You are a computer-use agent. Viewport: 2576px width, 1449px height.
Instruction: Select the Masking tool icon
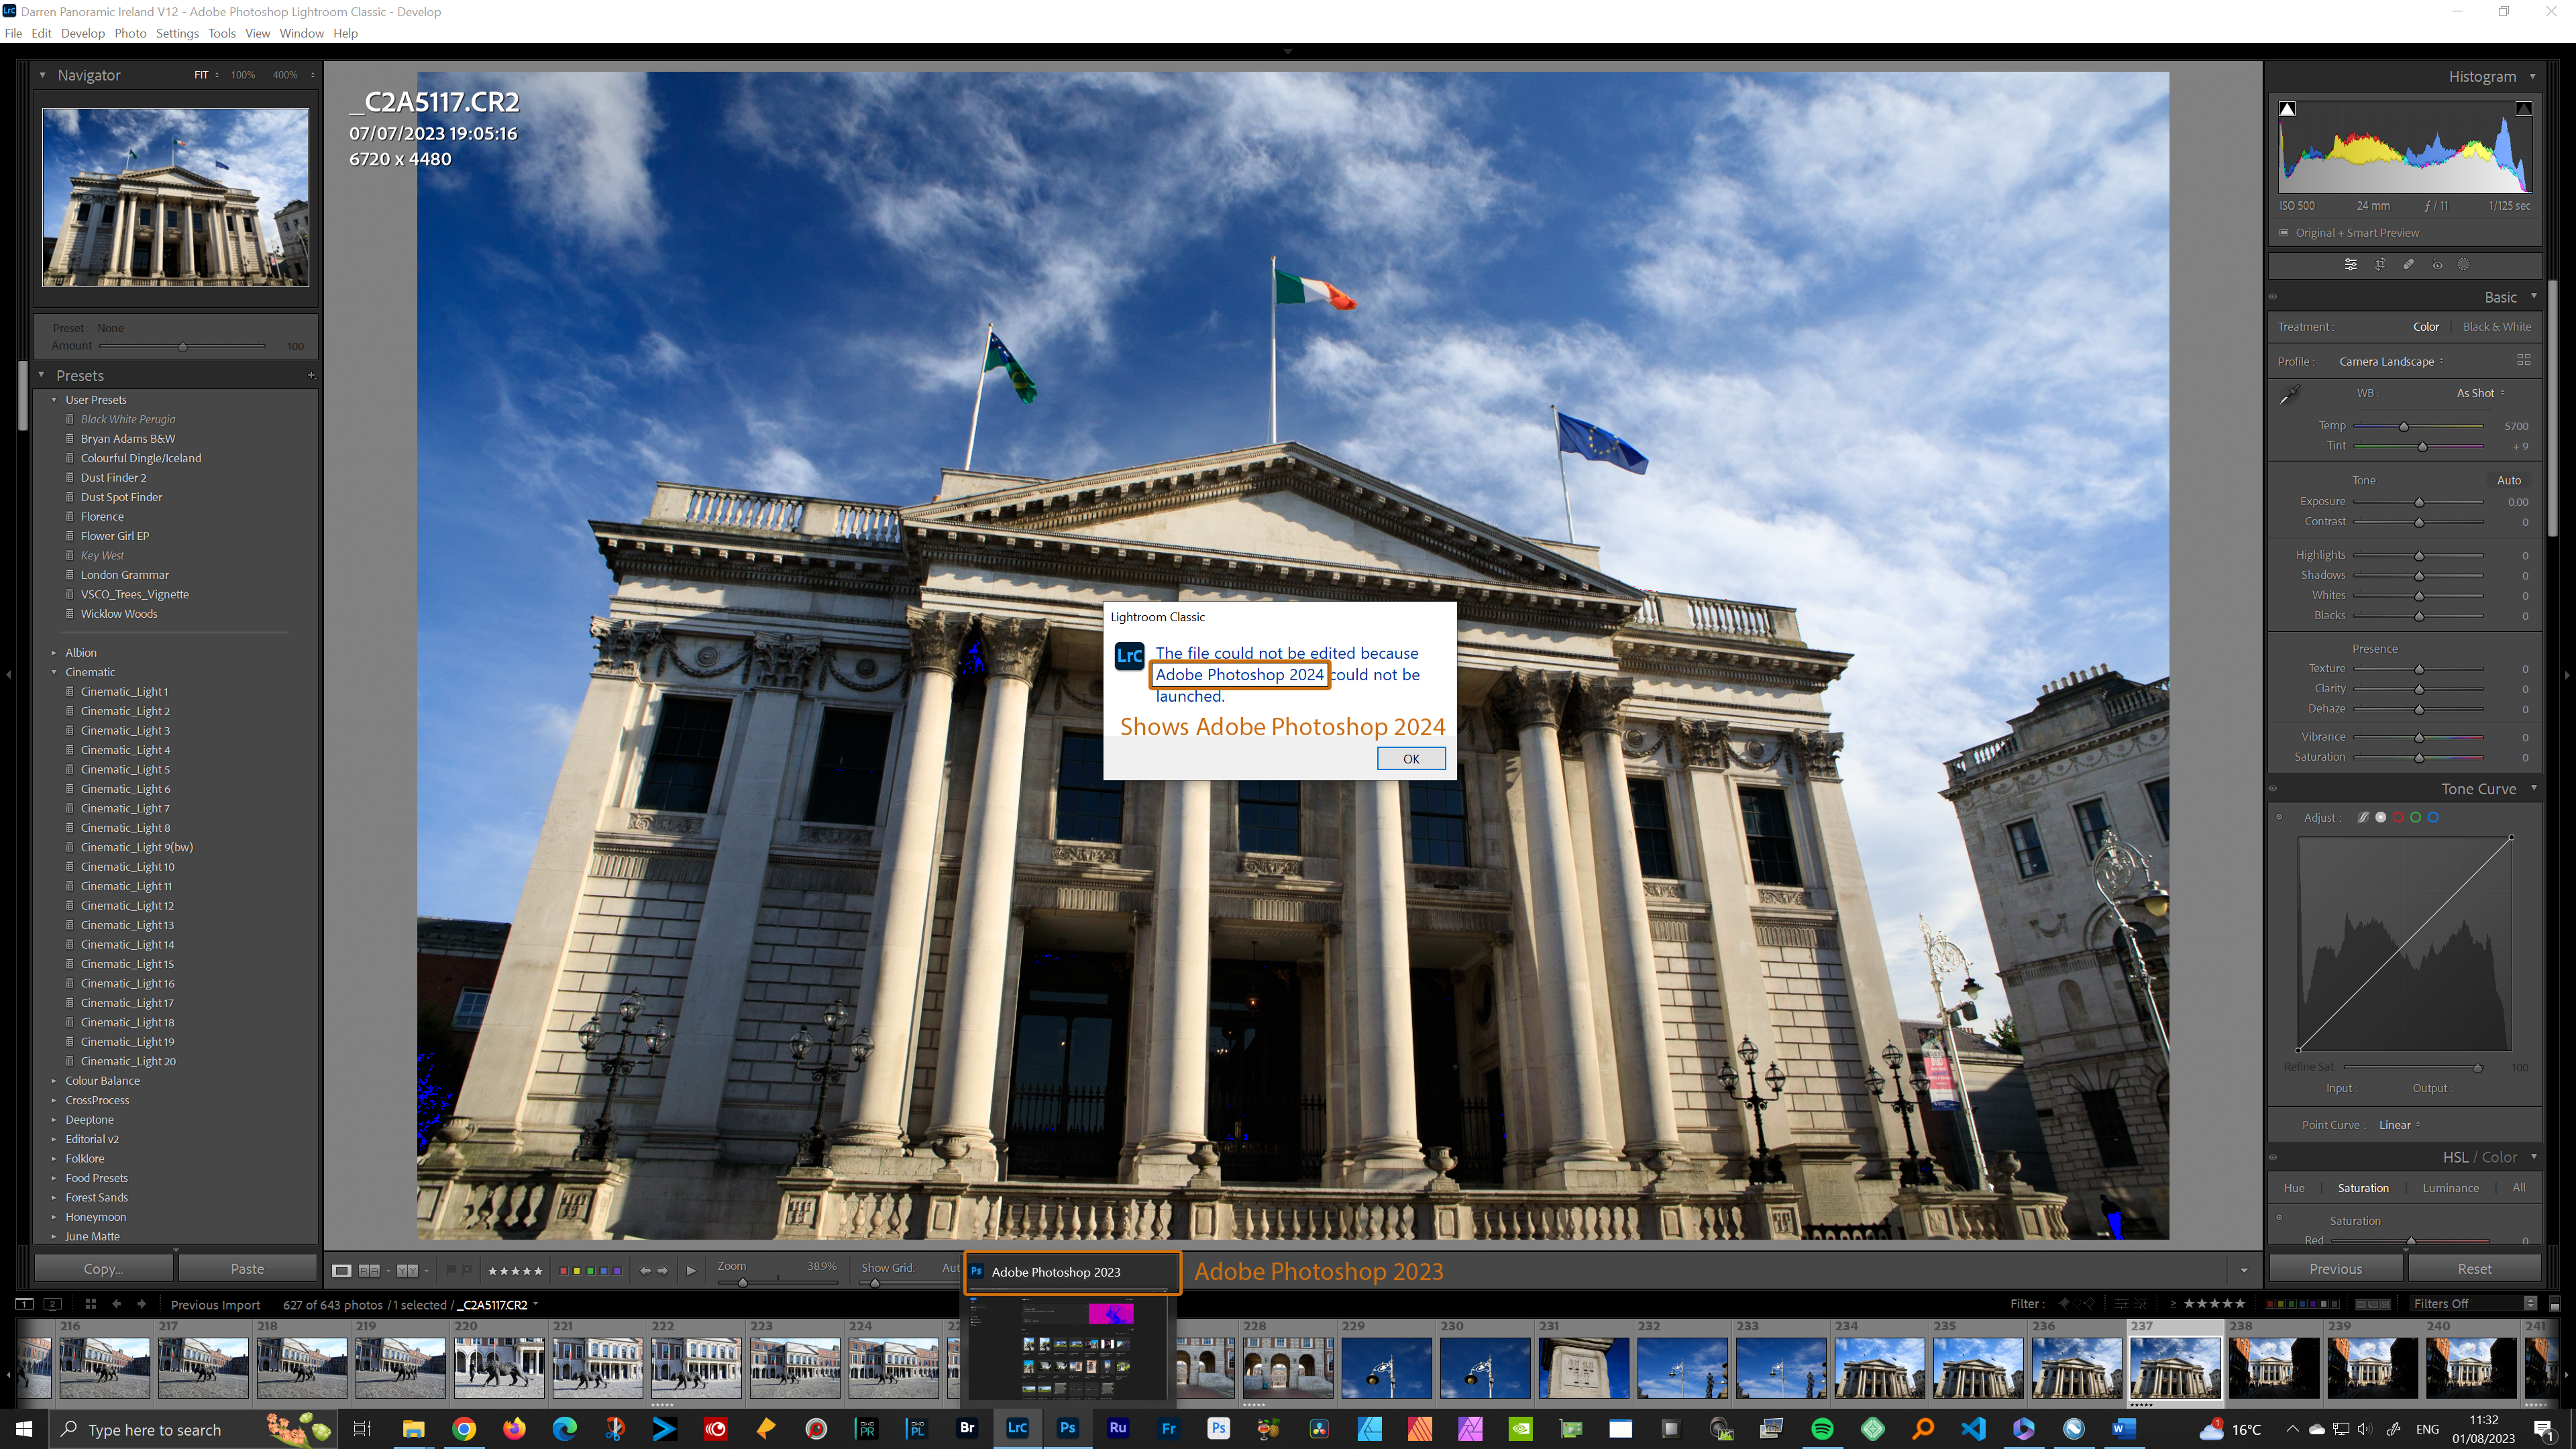[x=2464, y=265]
